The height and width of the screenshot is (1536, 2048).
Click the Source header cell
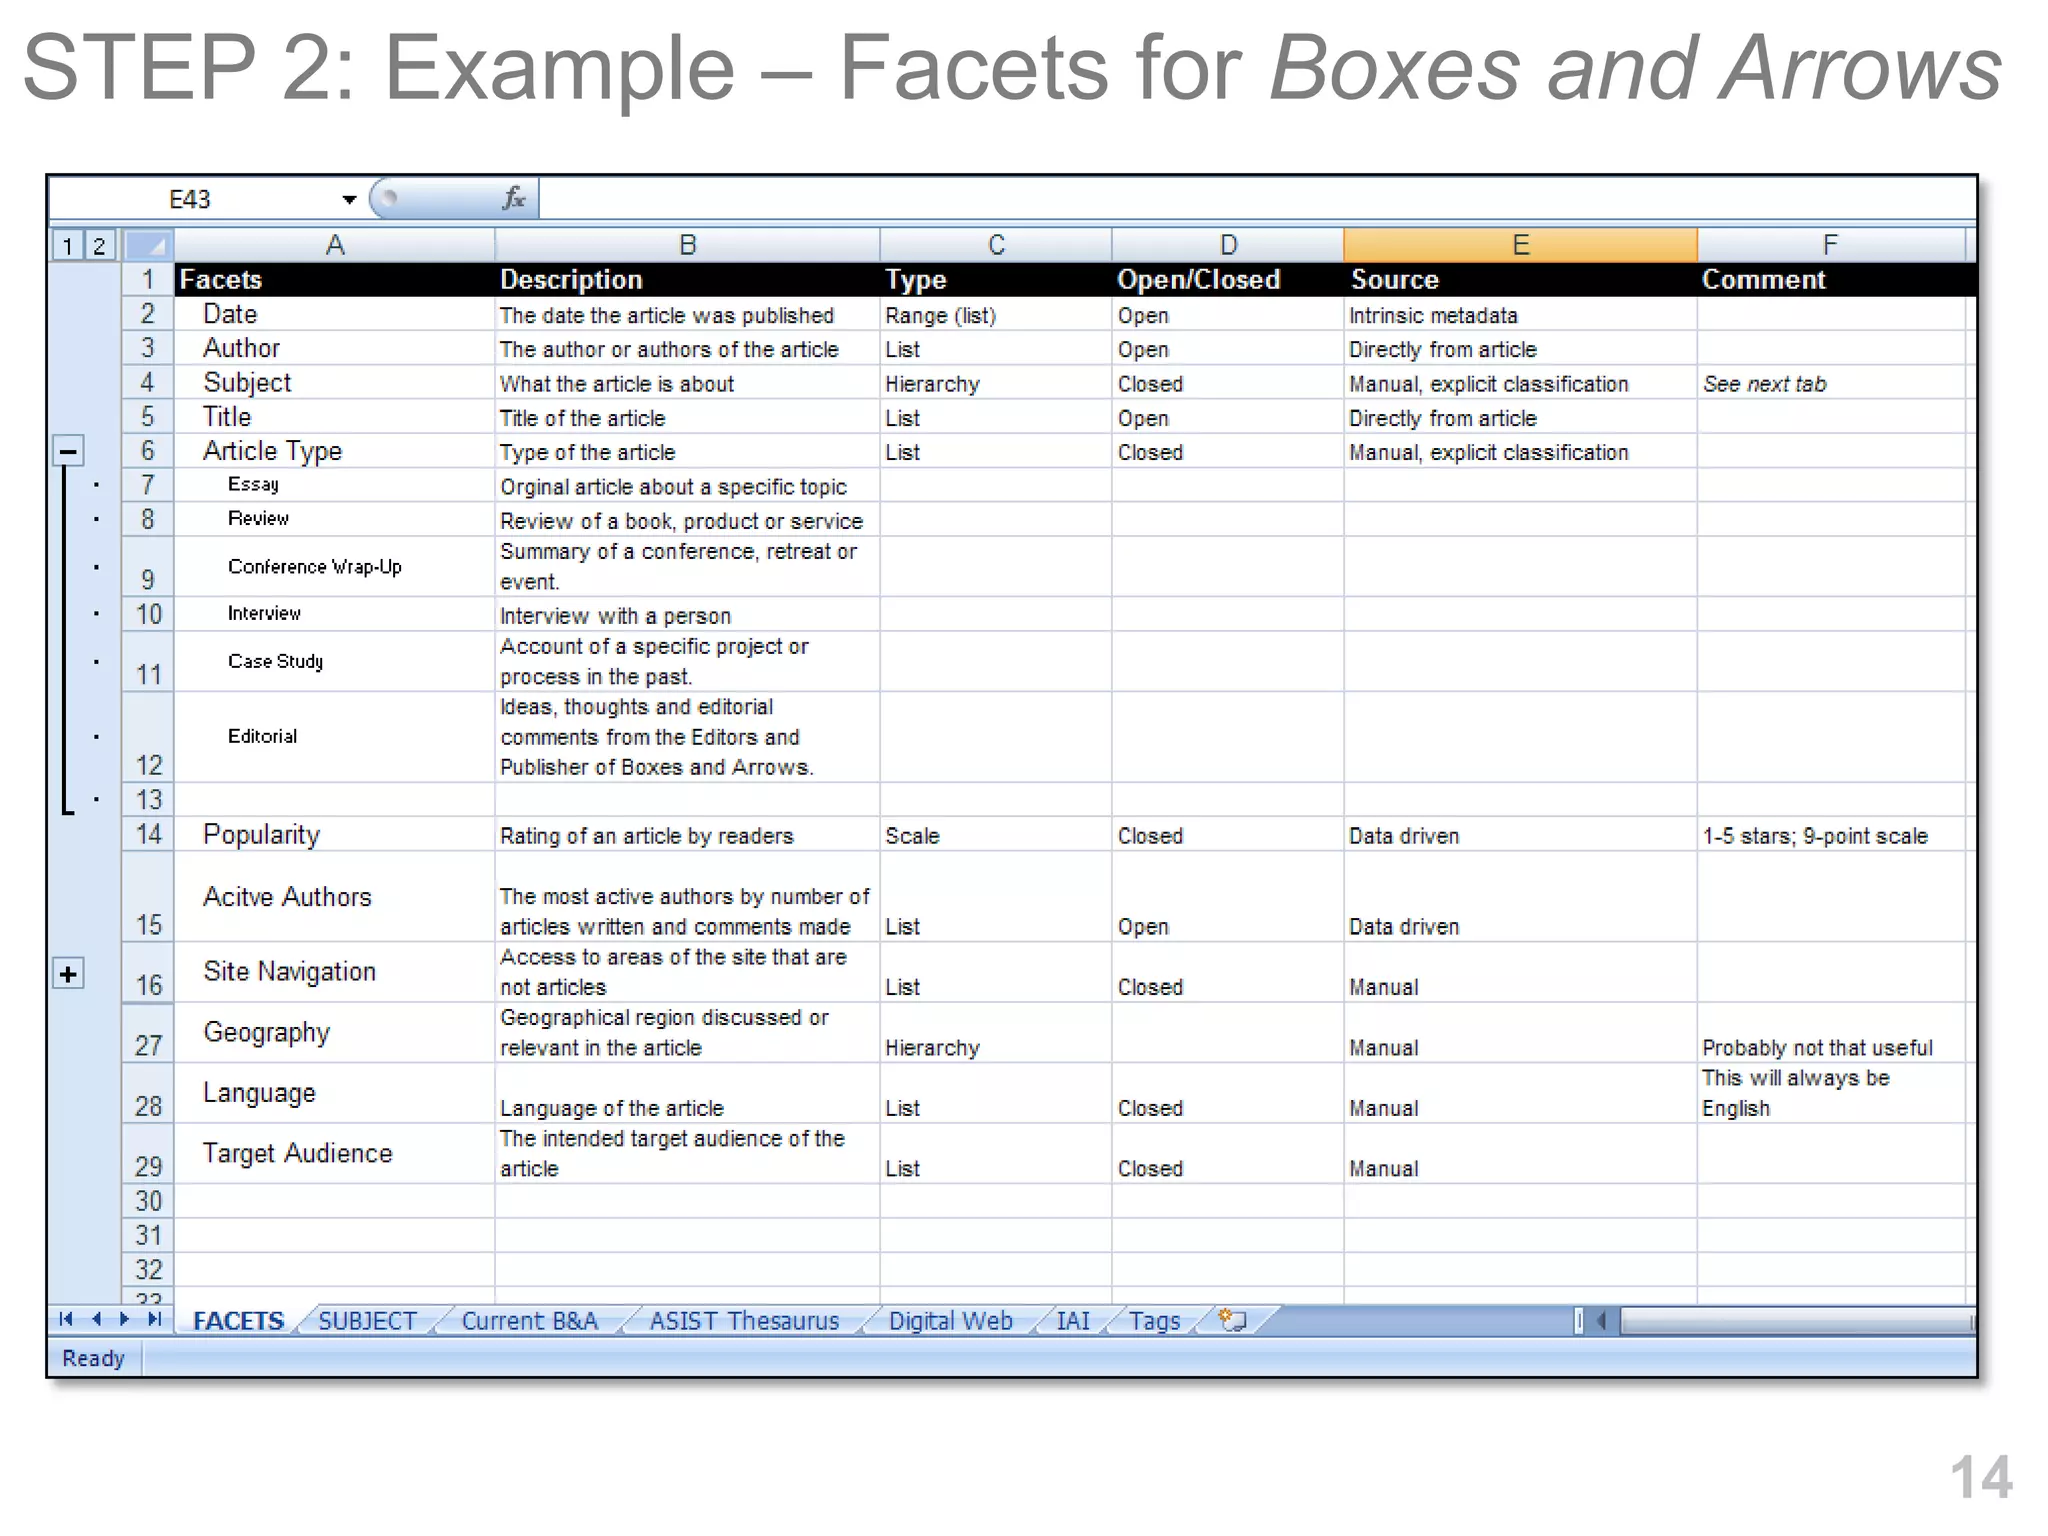1520,280
